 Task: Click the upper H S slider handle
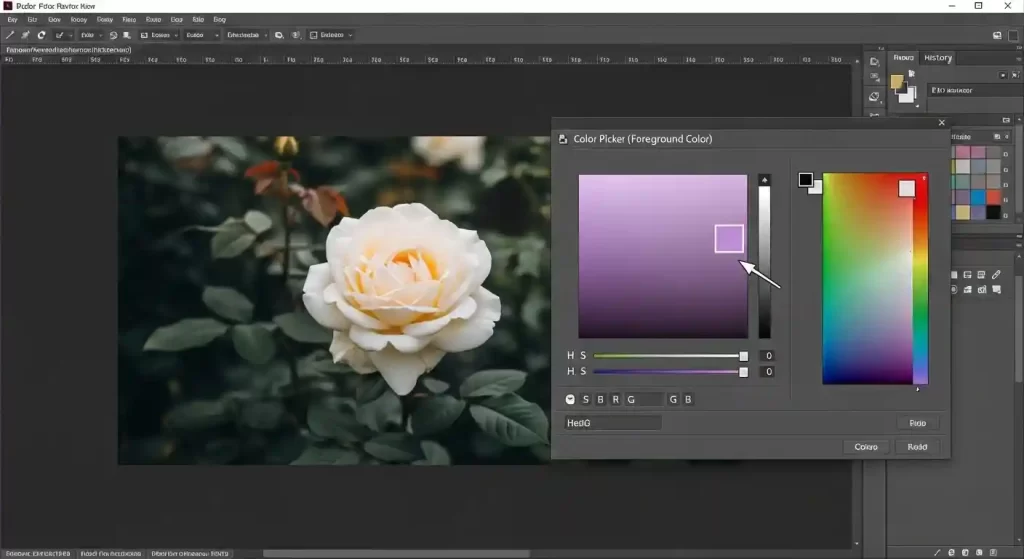(743, 357)
